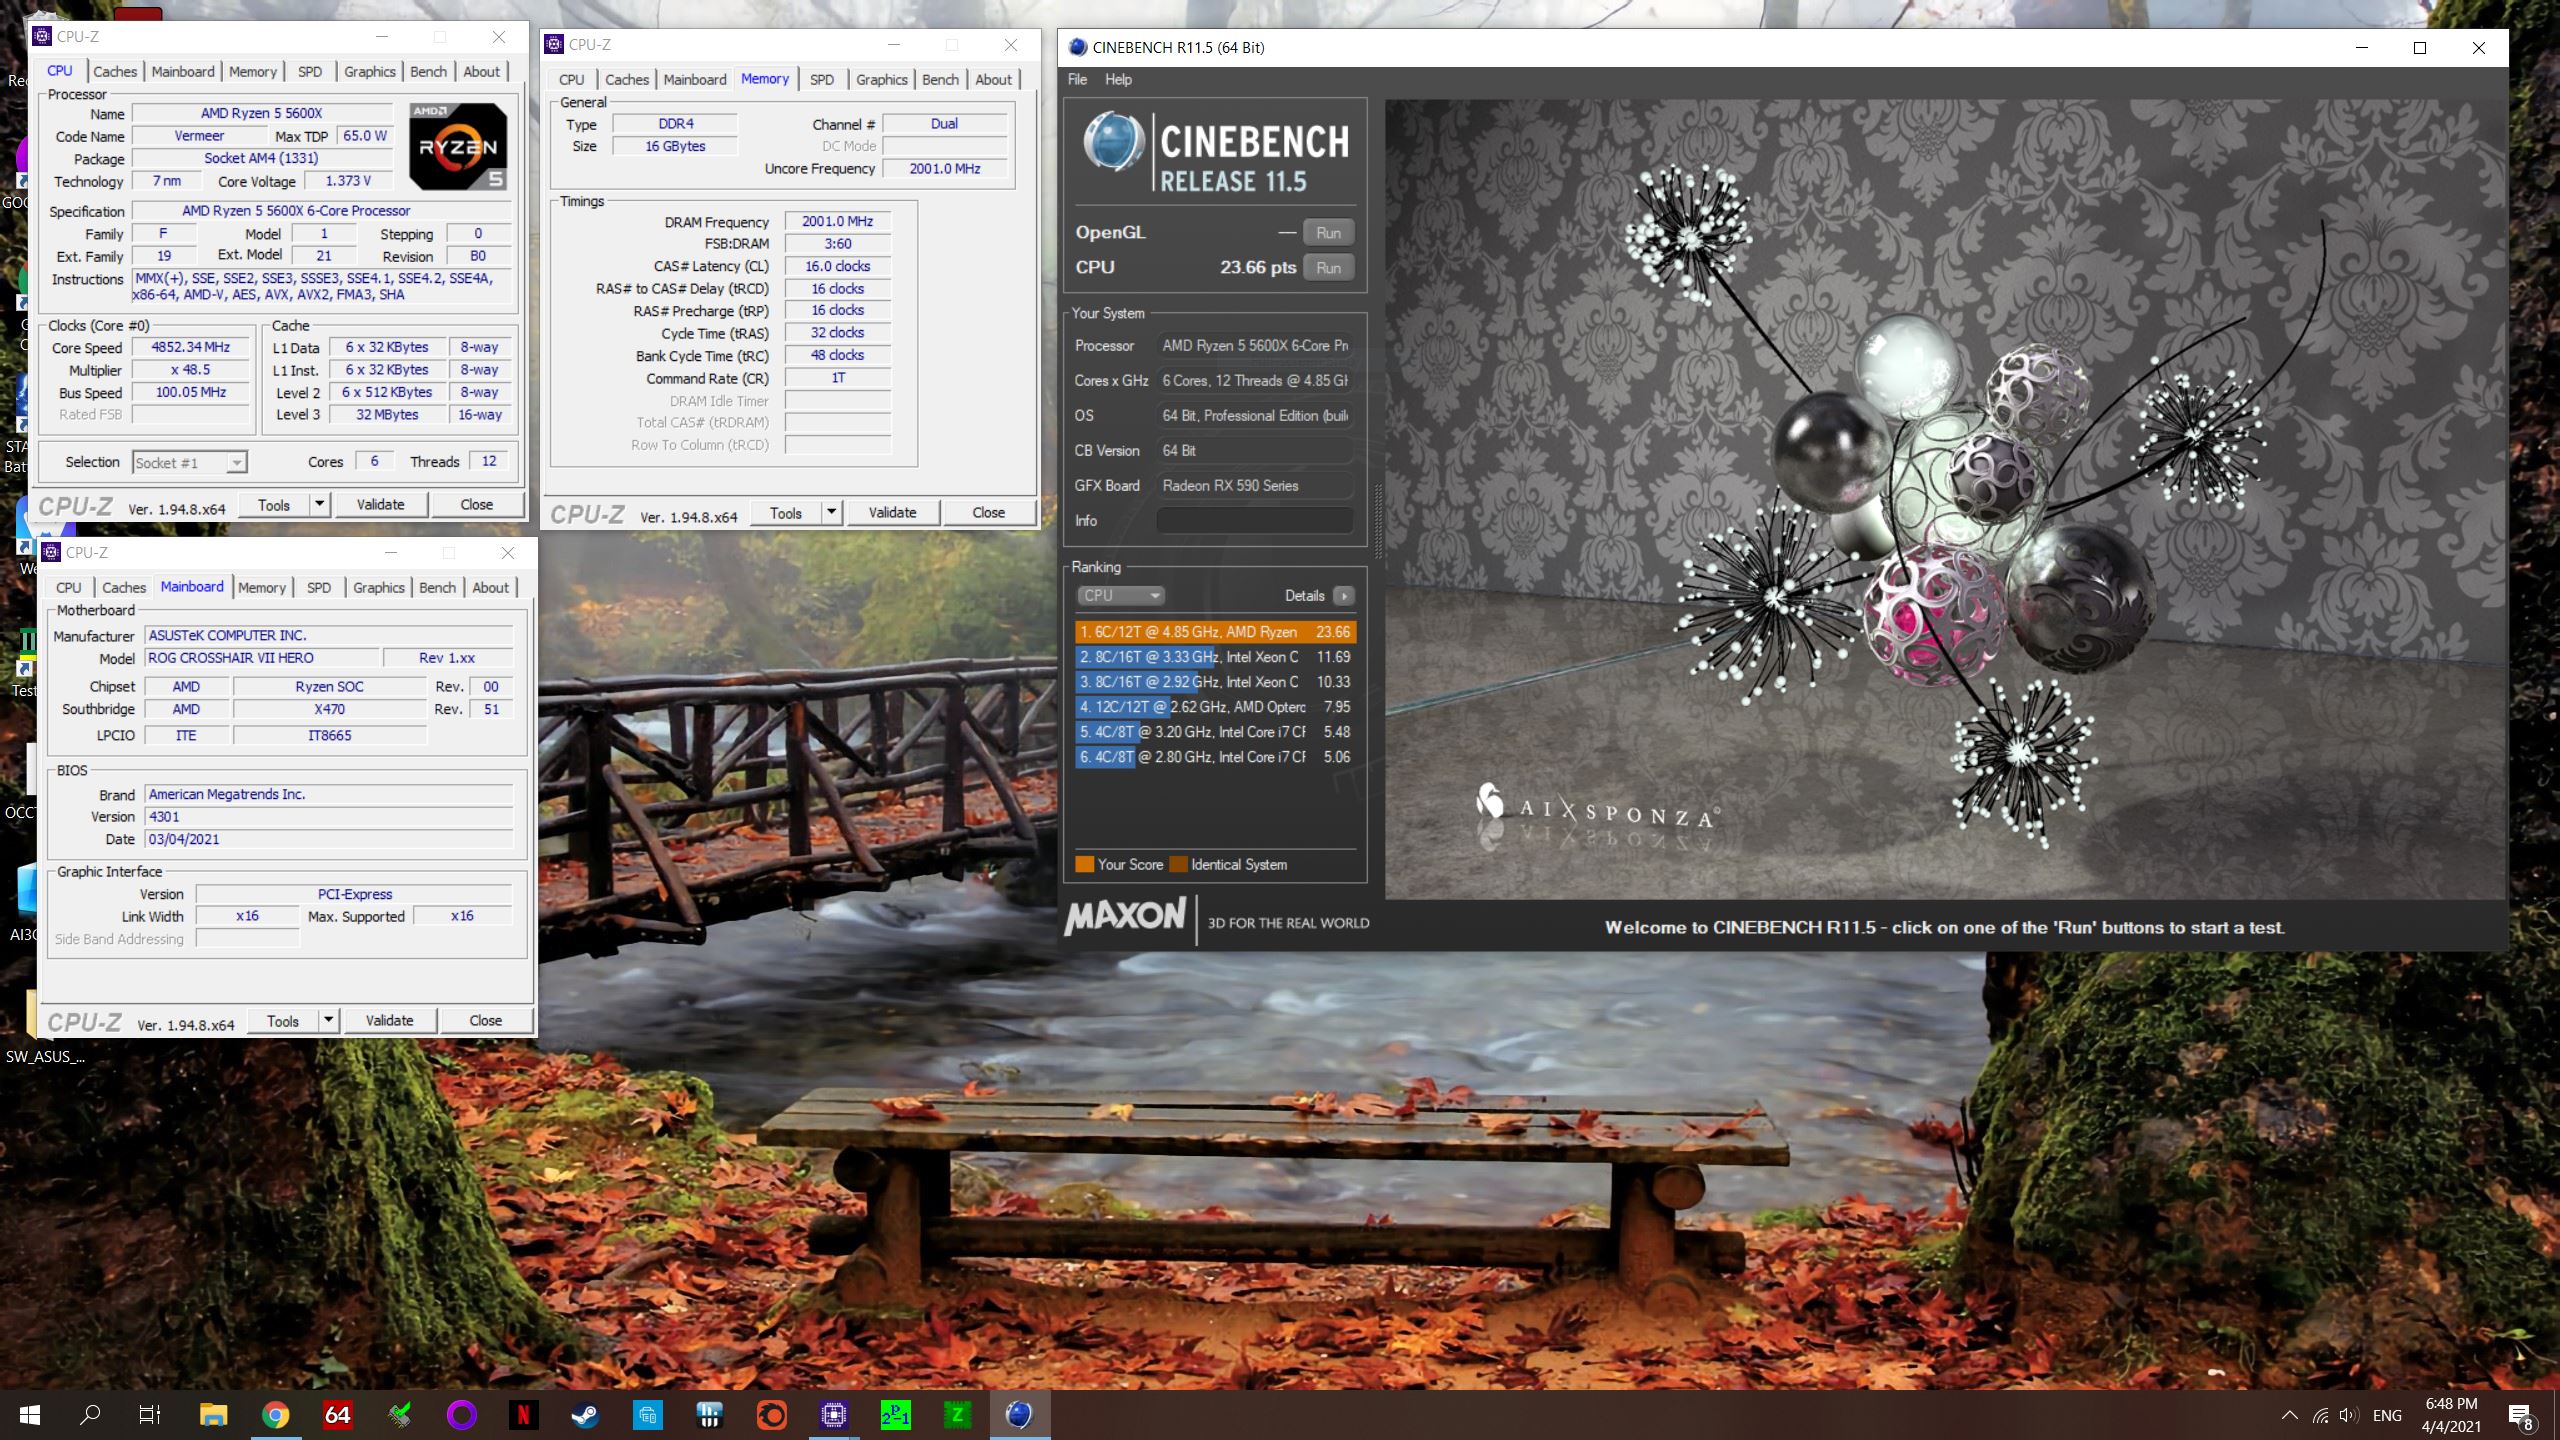Click CPU-Z Mainboard window title icon

point(52,552)
